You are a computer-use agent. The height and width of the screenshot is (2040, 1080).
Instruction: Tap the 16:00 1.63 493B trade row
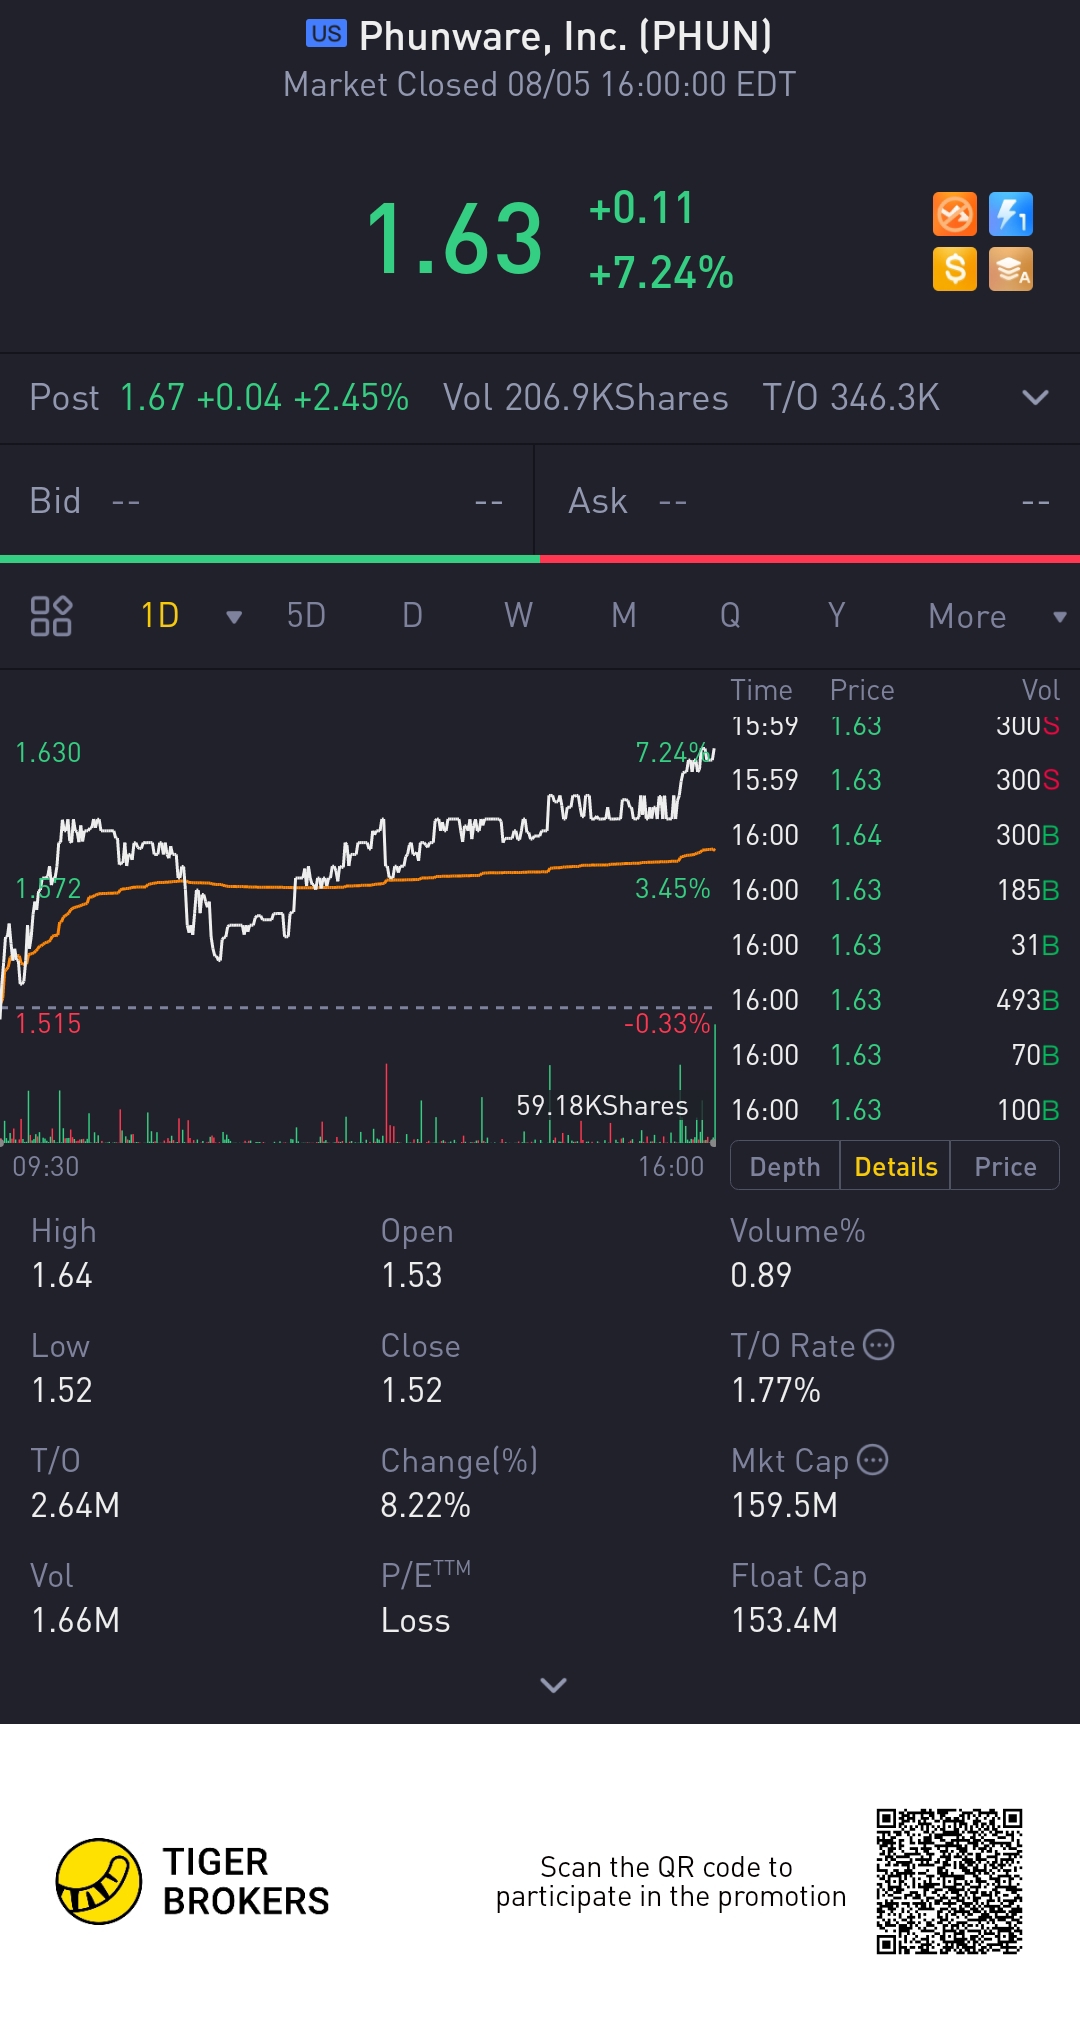[x=895, y=1000]
